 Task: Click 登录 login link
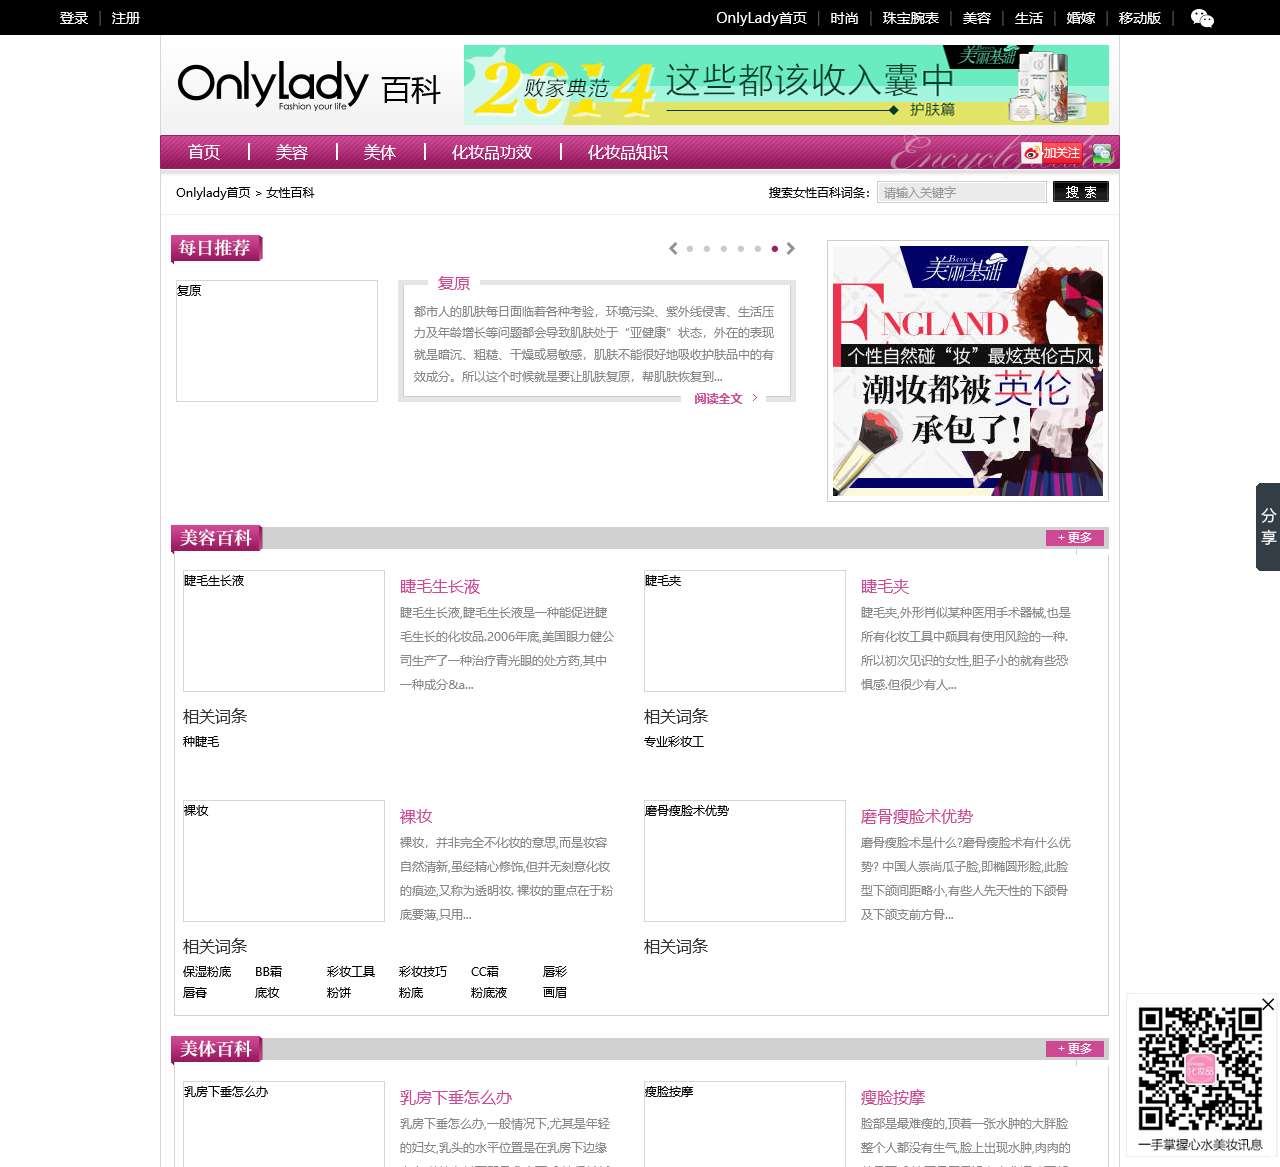click(x=74, y=18)
